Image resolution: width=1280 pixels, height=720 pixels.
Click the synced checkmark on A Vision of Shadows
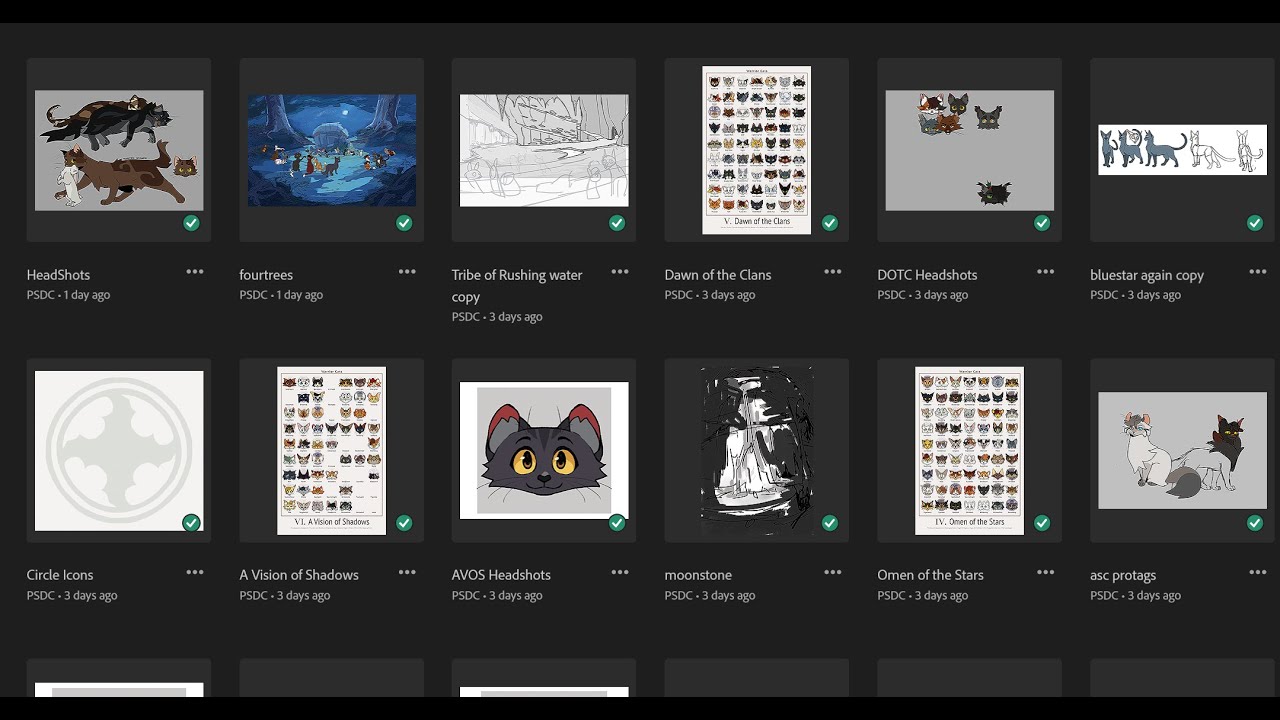pyautogui.click(x=404, y=523)
